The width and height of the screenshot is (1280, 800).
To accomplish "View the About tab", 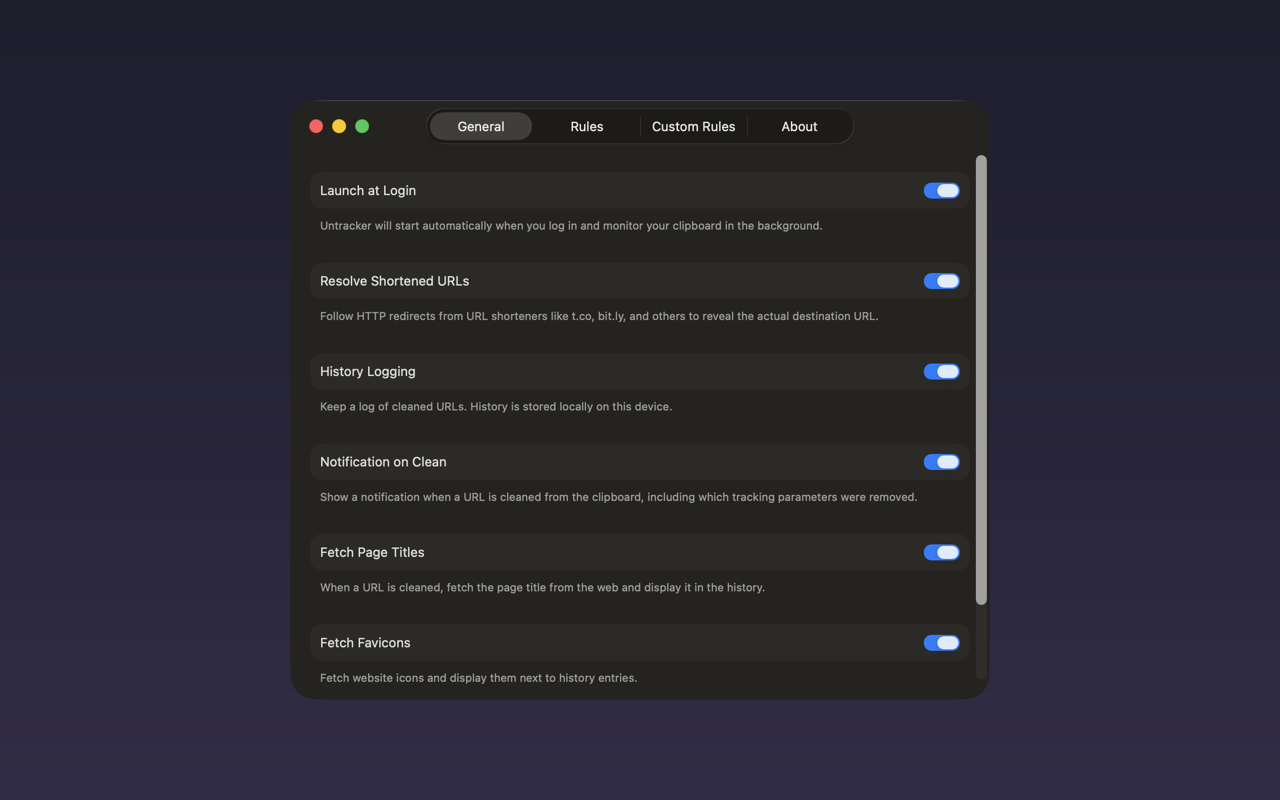I will (799, 126).
